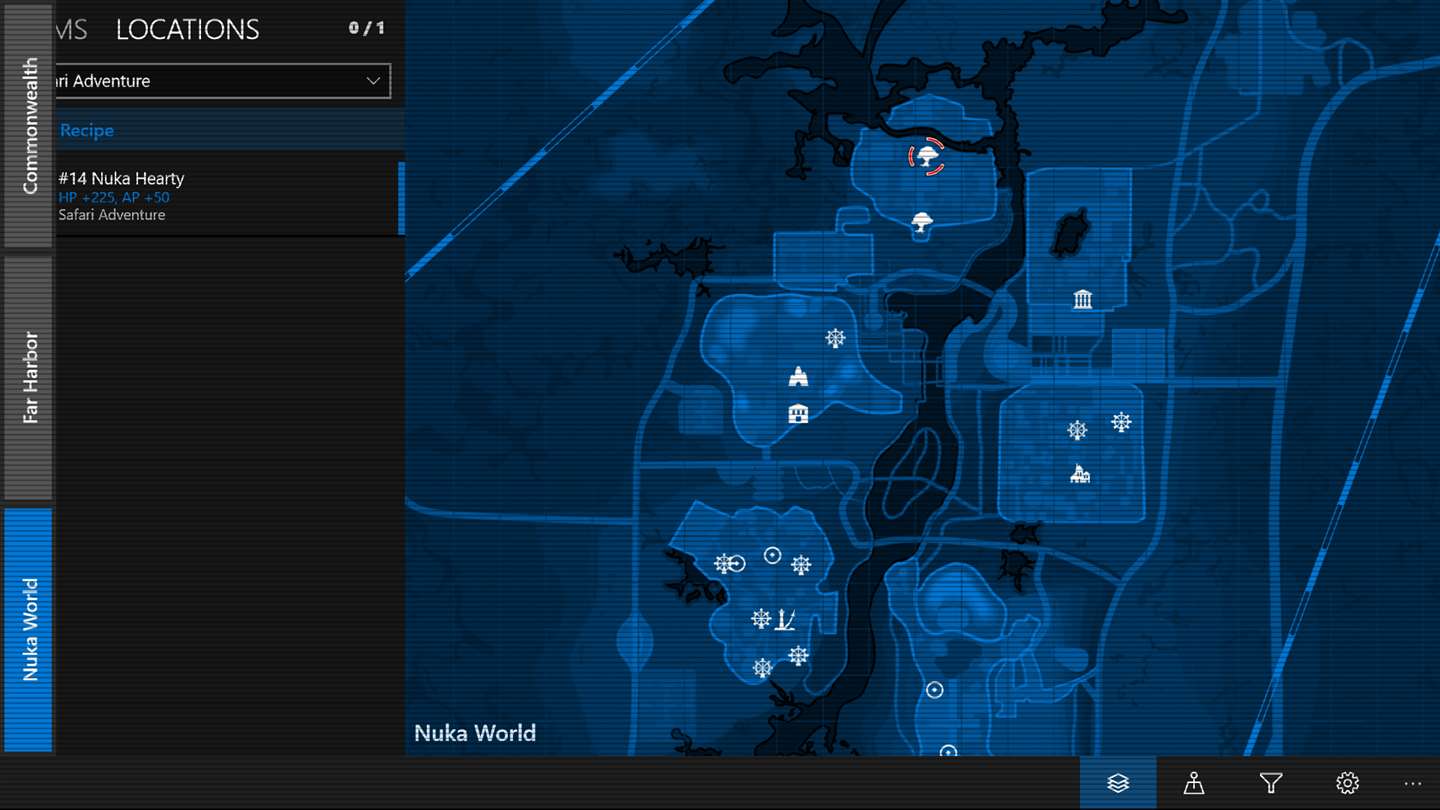
Task: Click the Recipe group header
Action: tap(230, 130)
